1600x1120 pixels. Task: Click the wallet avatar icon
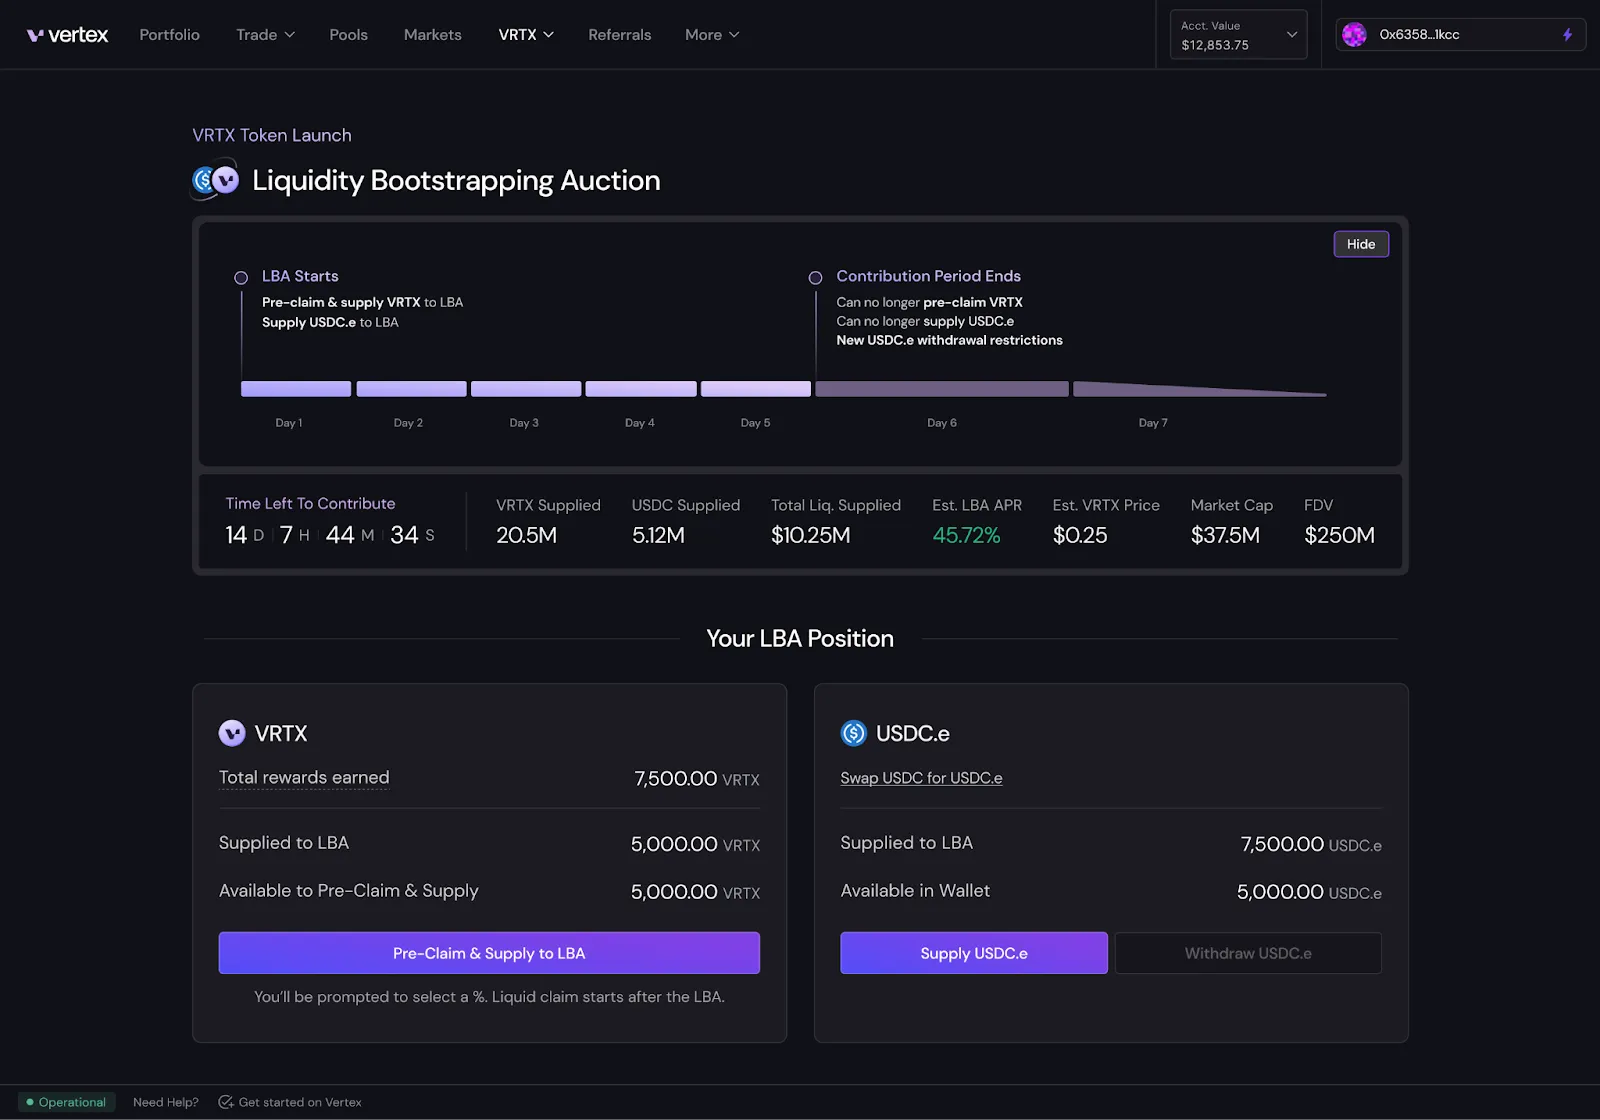[1355, 34]
